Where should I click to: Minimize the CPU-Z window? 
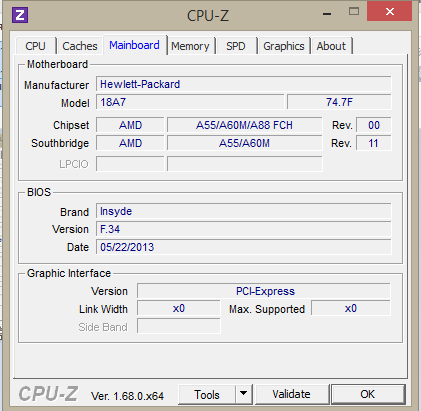click(x=327, y=14)
